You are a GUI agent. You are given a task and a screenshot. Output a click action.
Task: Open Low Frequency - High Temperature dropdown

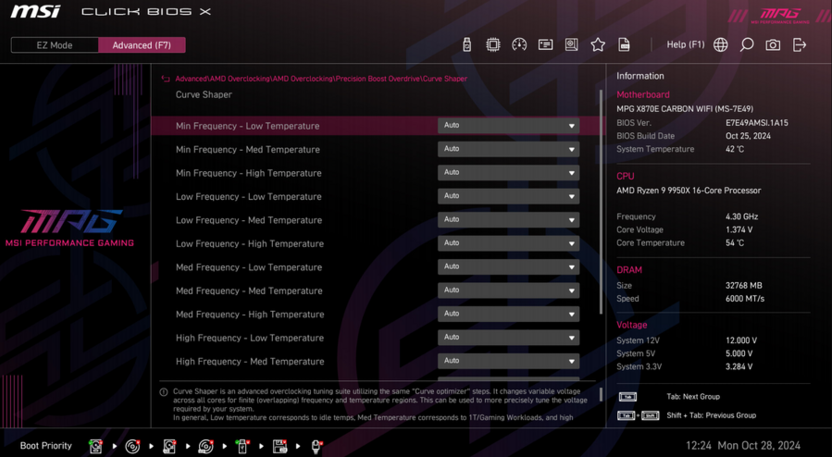click(508, 243)
